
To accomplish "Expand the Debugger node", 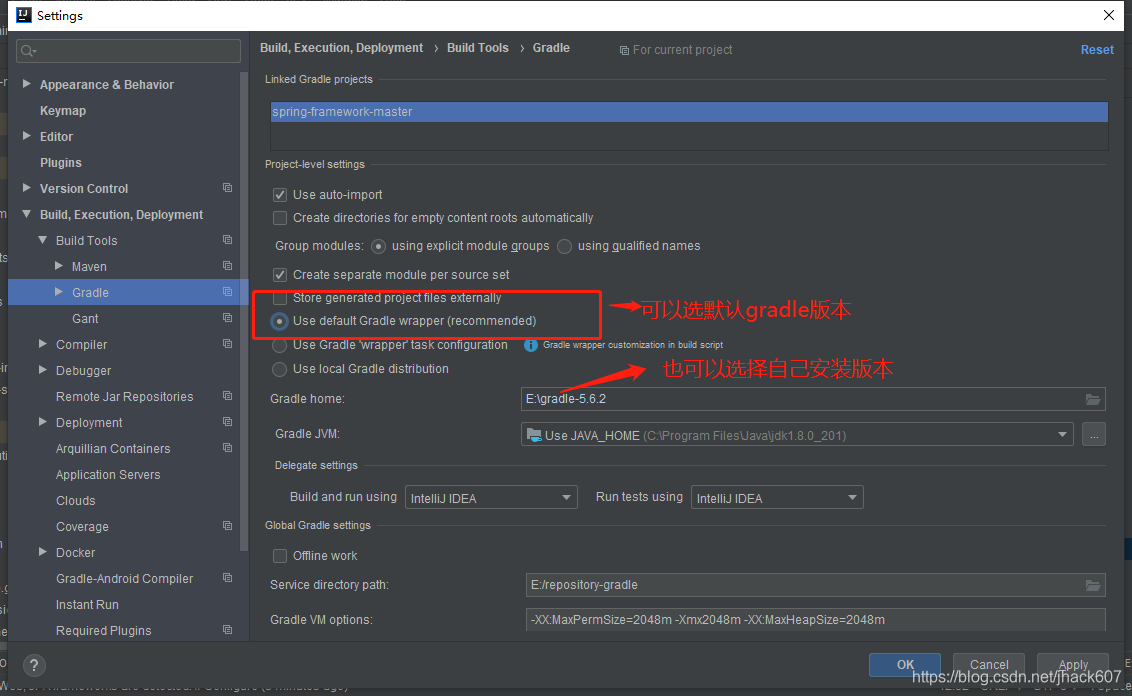I will (x=43, y=370).
